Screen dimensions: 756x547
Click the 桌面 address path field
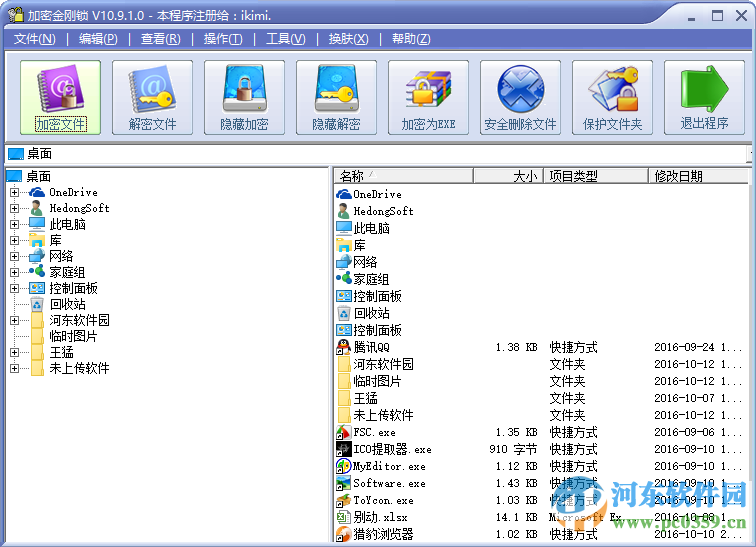[x=377, y=154]
